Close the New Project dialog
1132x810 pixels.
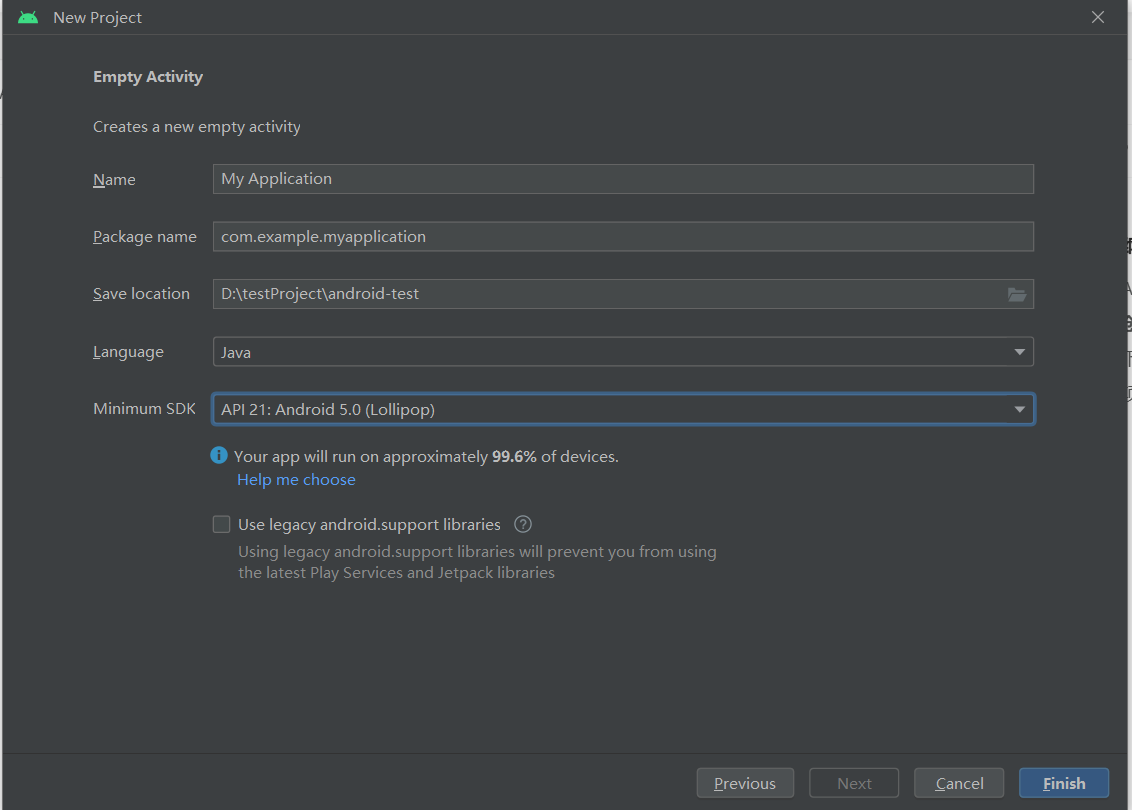(1097, 17)
